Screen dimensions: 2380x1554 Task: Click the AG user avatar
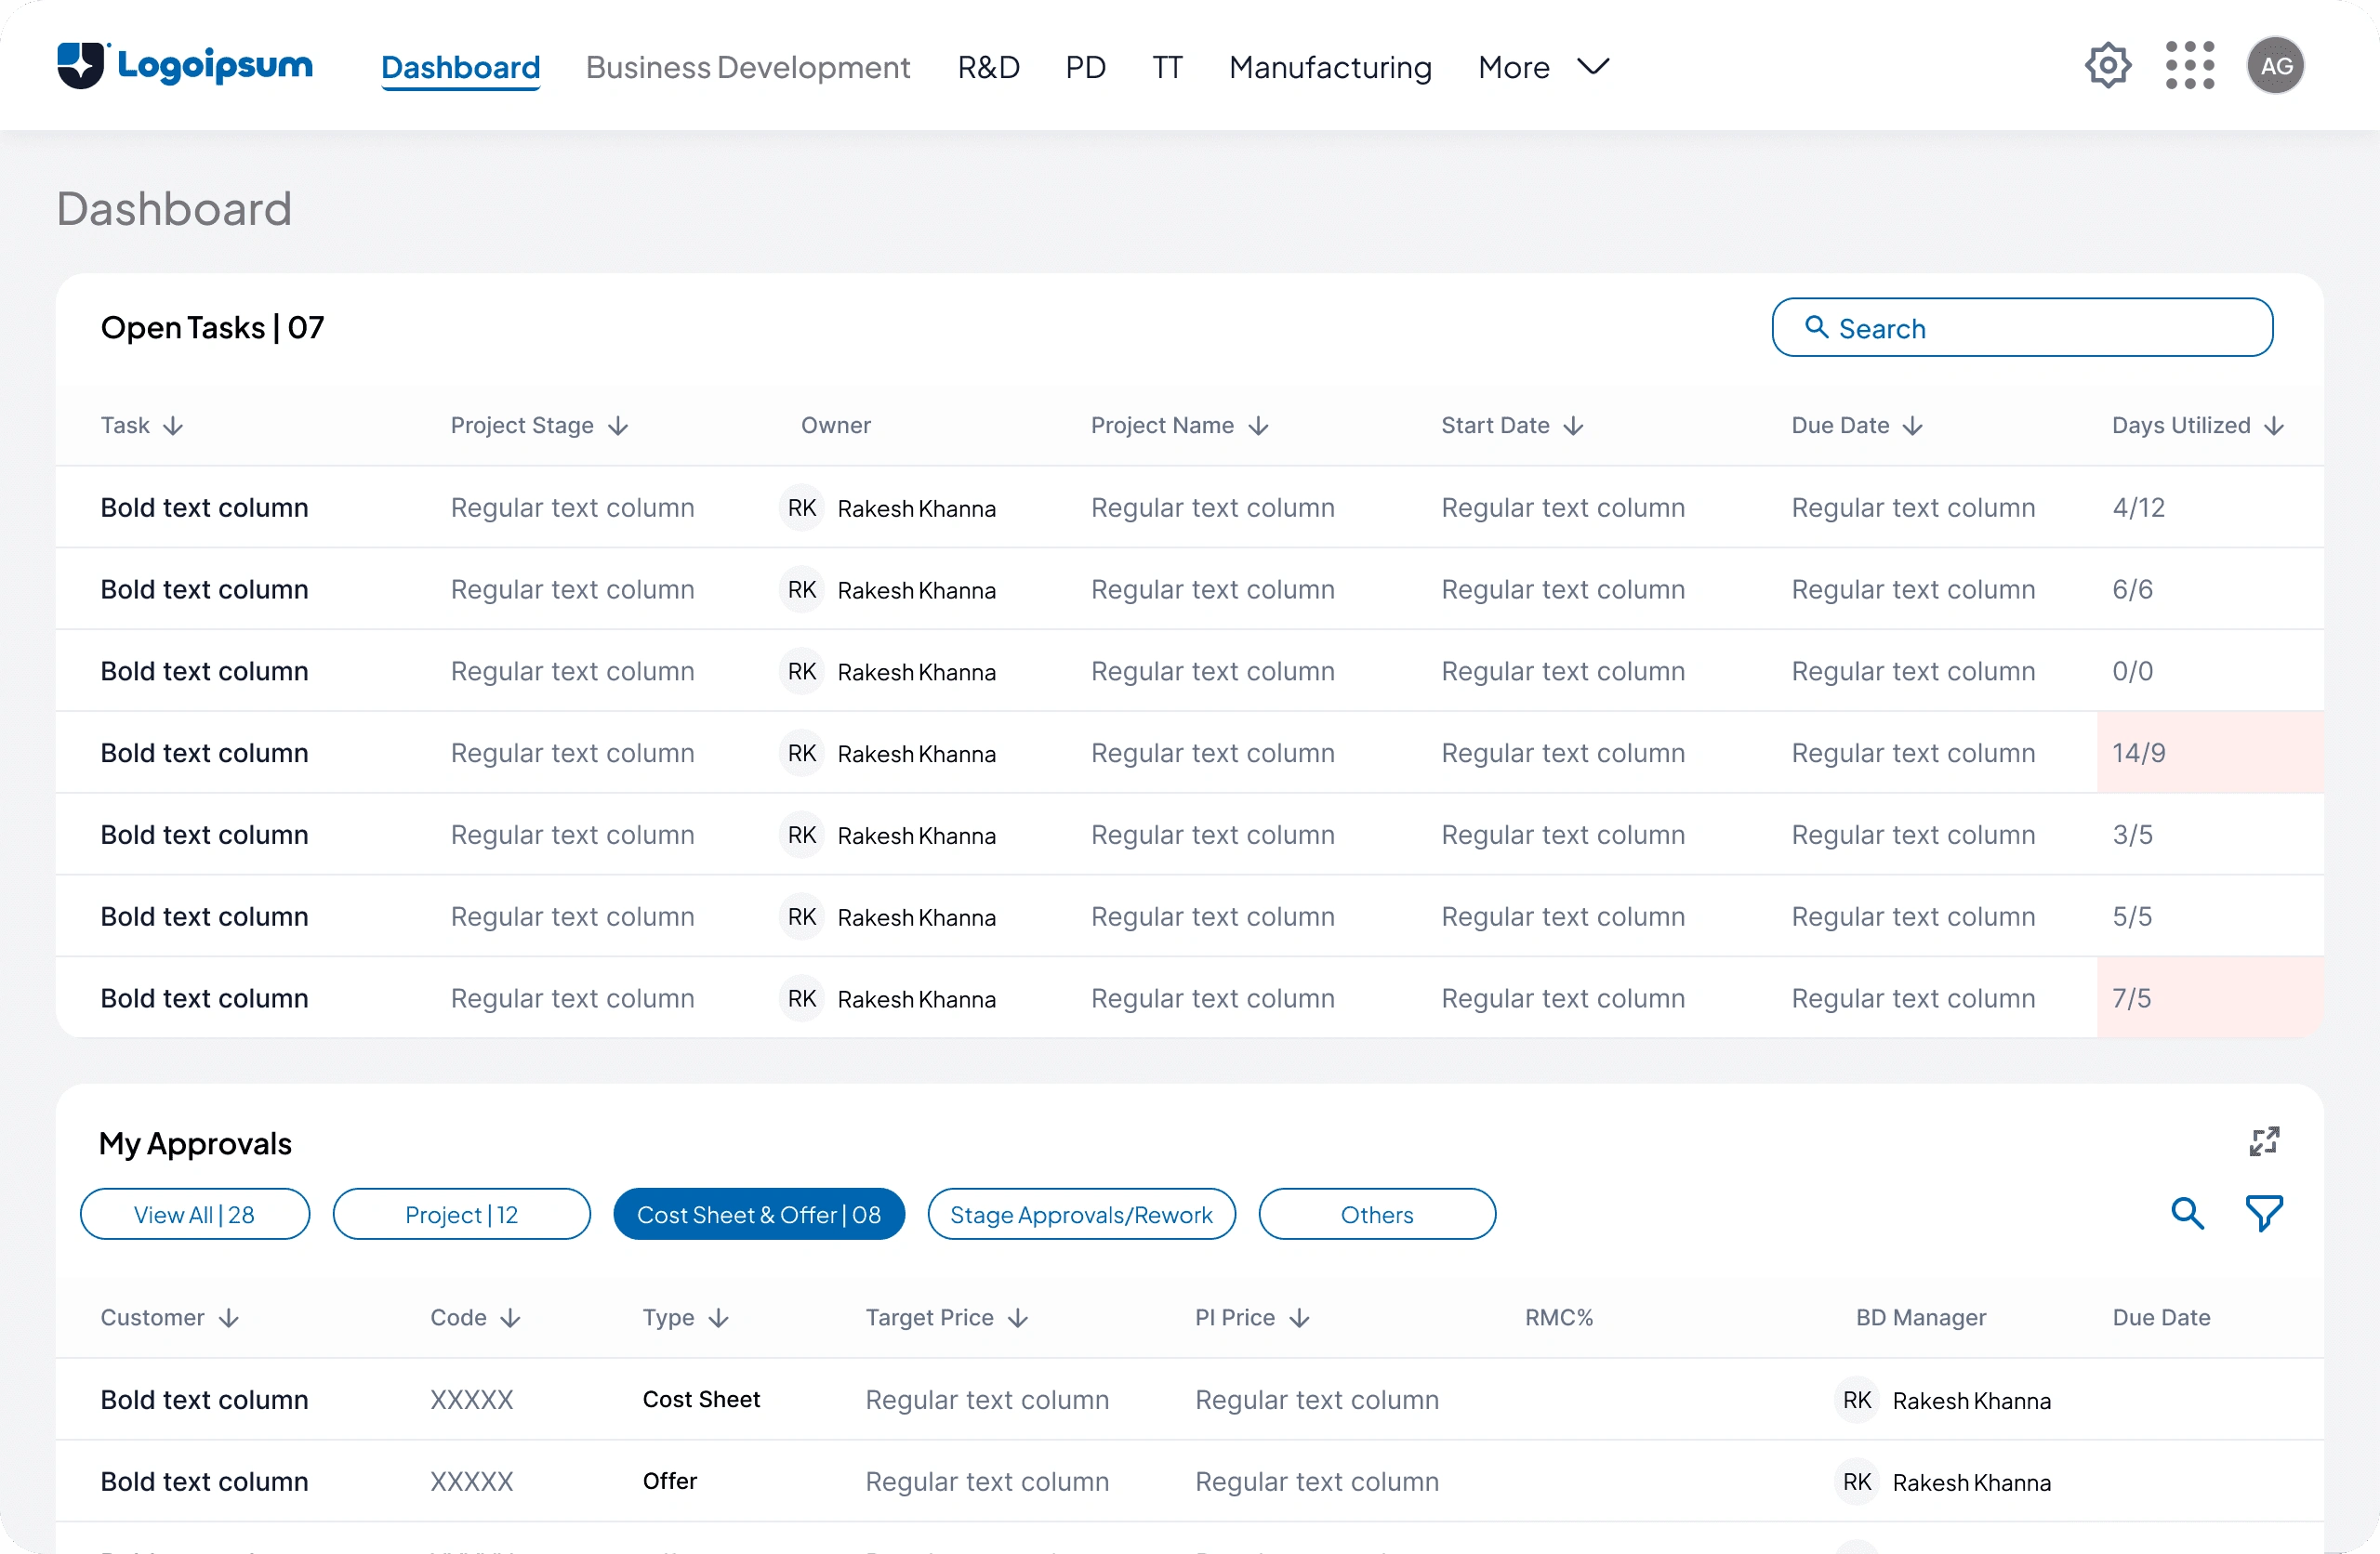tap(2275, 66)
